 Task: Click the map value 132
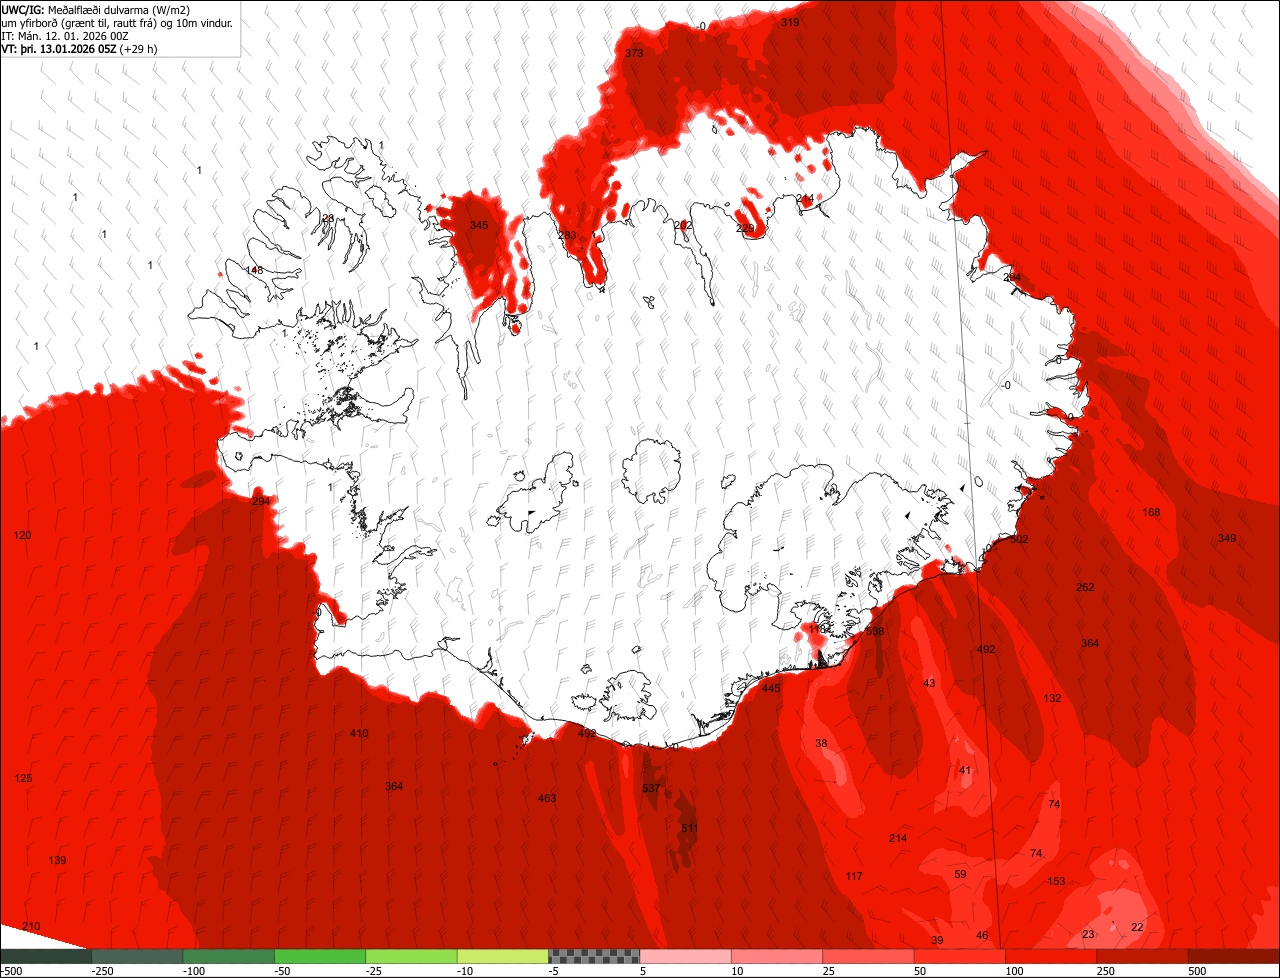tap(1052, 698)
